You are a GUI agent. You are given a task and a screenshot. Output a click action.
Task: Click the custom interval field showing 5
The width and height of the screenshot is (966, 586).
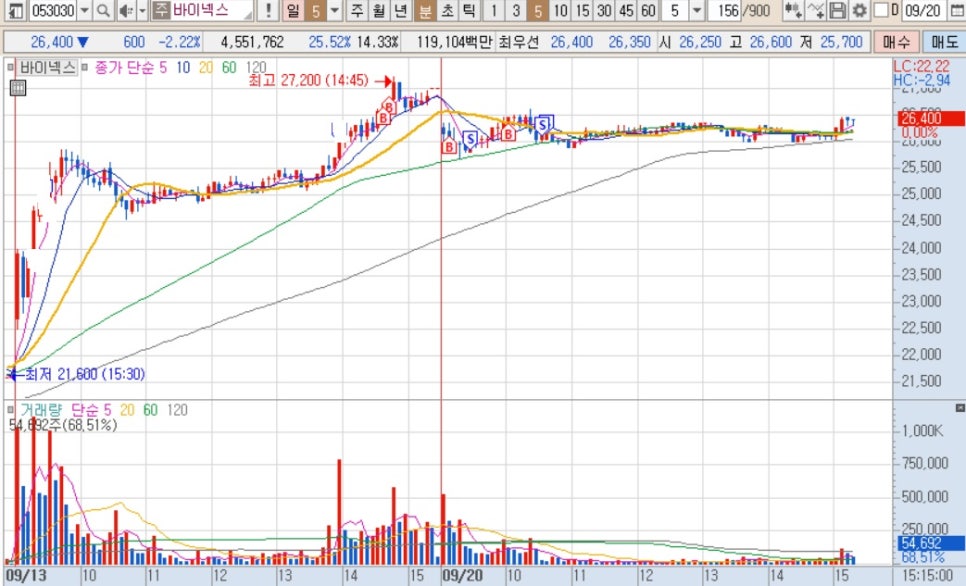tap(676, 10)
